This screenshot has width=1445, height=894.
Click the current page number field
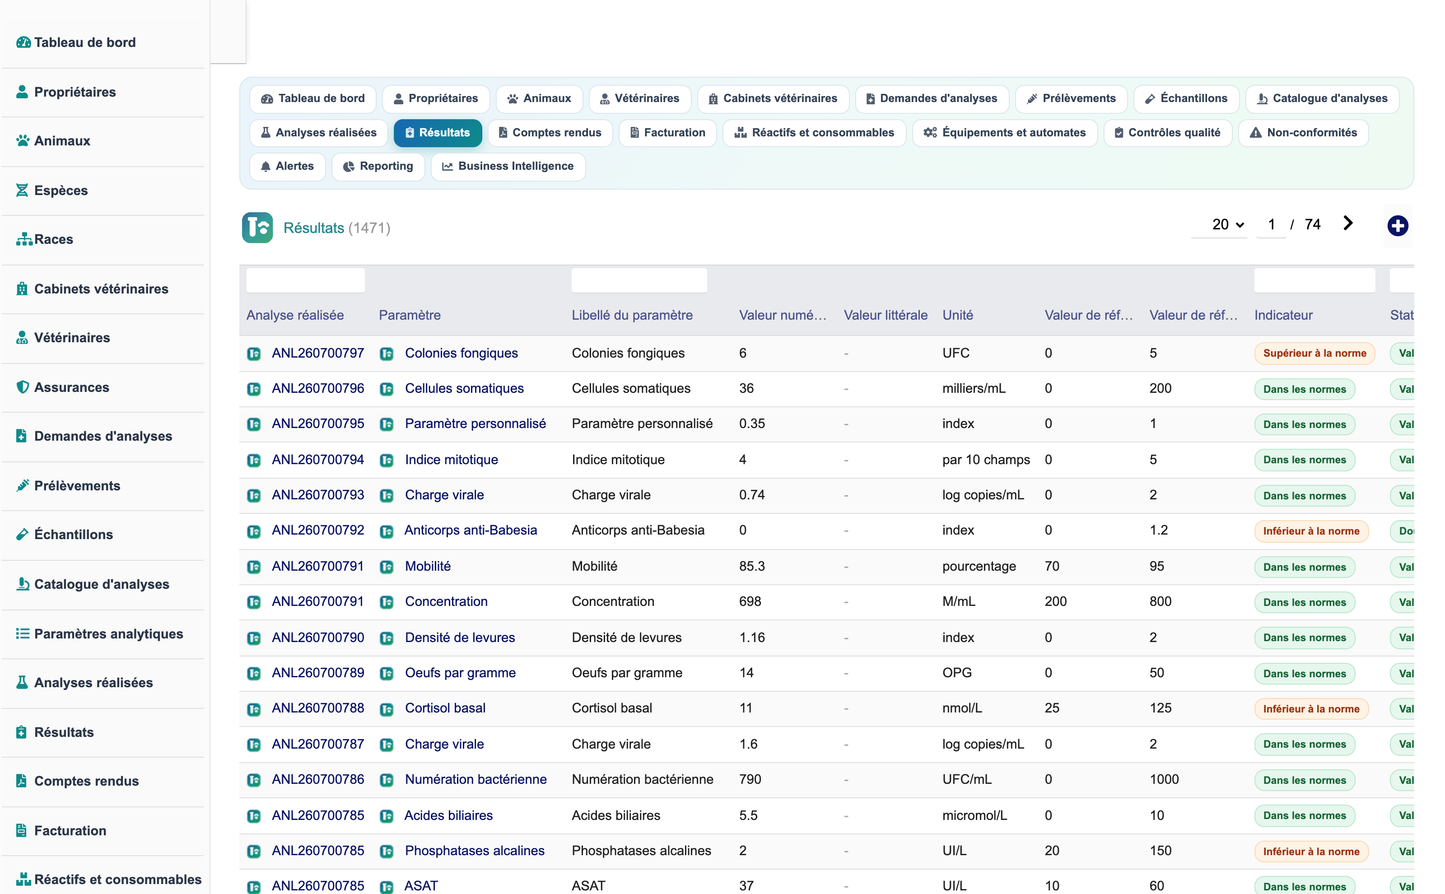tap(1272, 225)
